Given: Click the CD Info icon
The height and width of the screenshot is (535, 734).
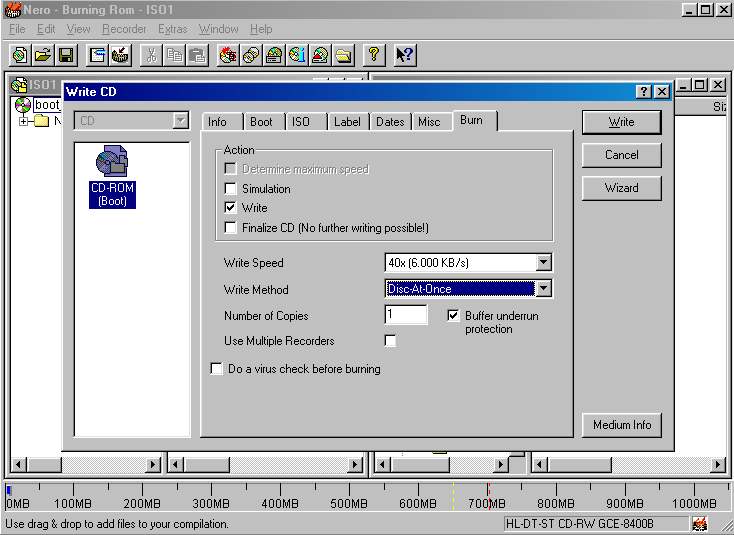Looking at the screenshot, I should coord(297,55).
